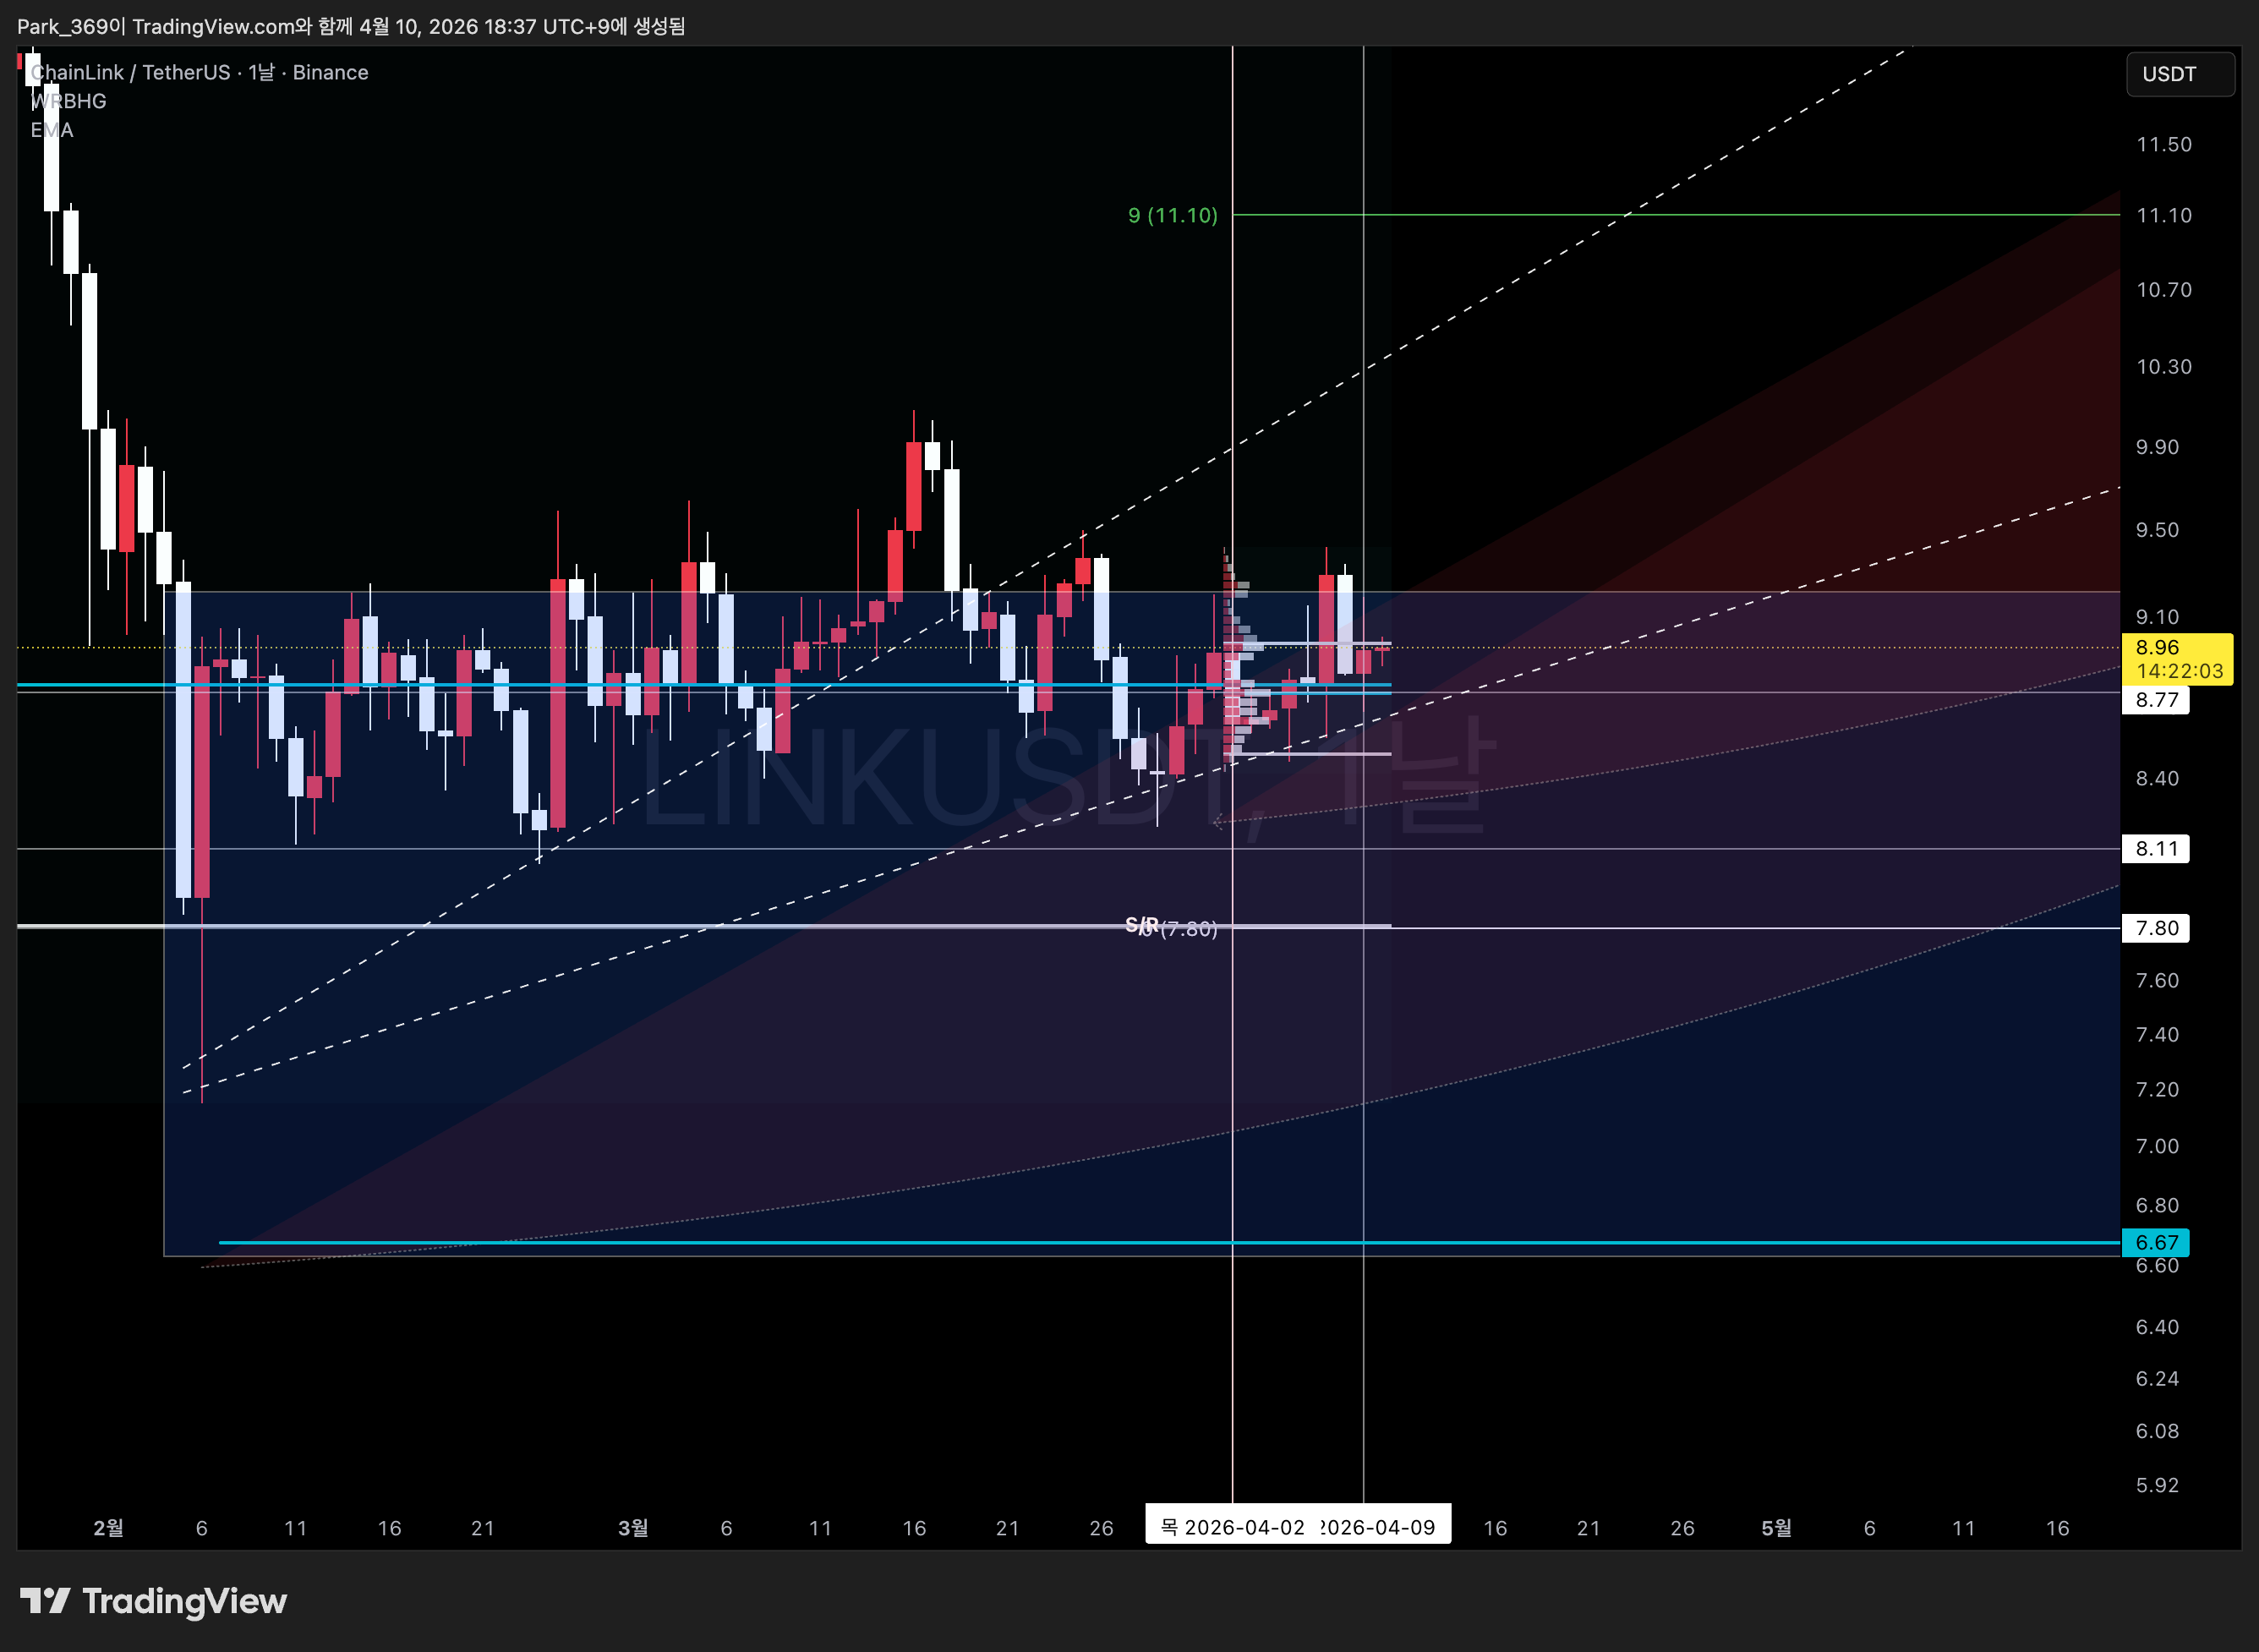Click the cyan 6.67 price tag
2259x1652 pixels.
[x=2156, y=1242]
